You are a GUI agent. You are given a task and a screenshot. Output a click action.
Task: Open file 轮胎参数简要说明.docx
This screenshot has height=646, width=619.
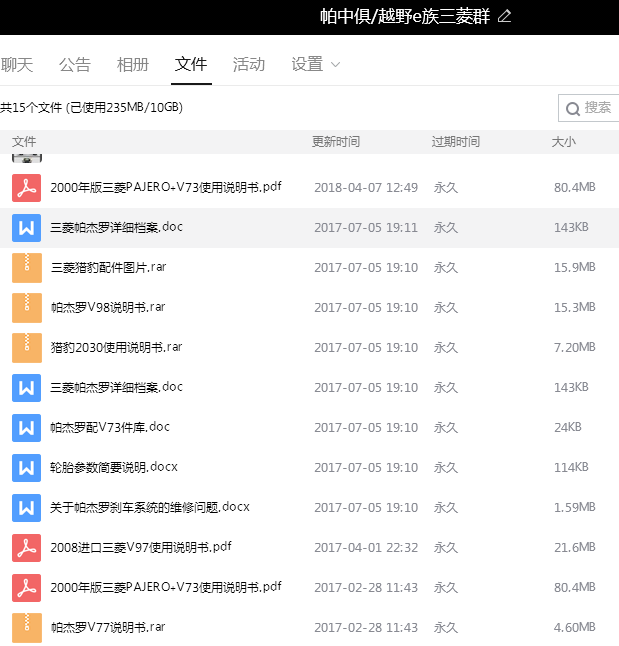tap(114, 467)
